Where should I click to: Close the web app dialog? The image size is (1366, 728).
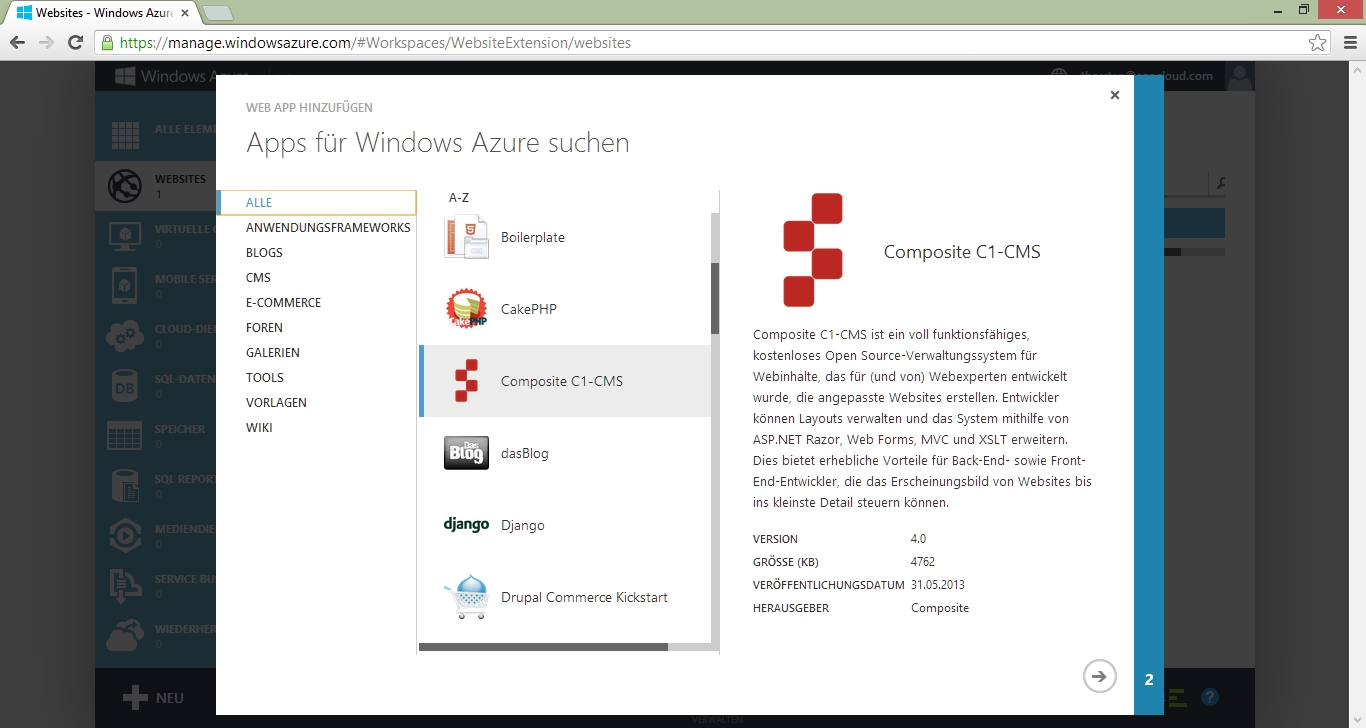(x=1114, y=95)
